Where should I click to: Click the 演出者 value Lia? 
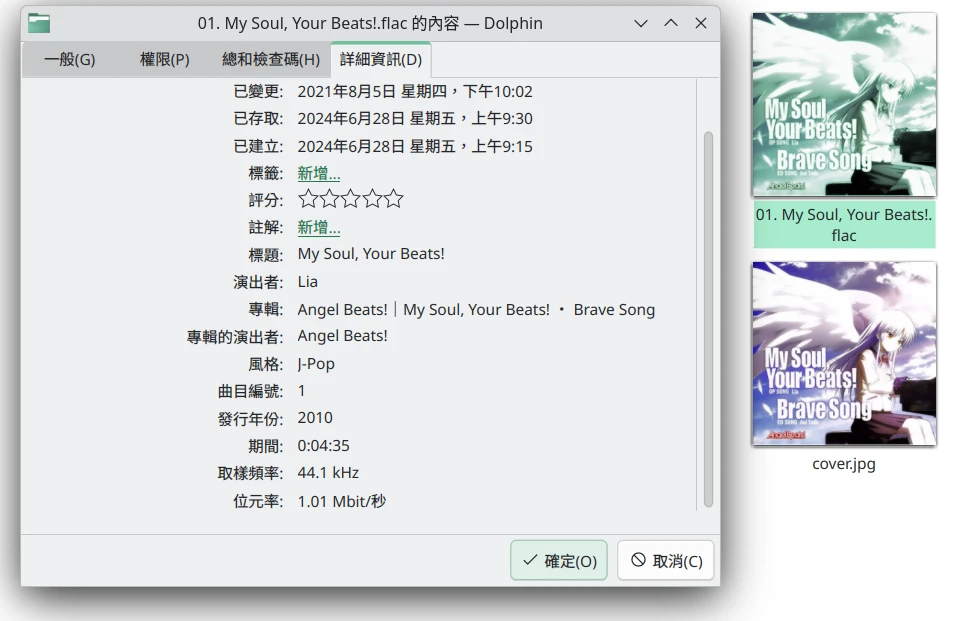click(x=308, y=282)
